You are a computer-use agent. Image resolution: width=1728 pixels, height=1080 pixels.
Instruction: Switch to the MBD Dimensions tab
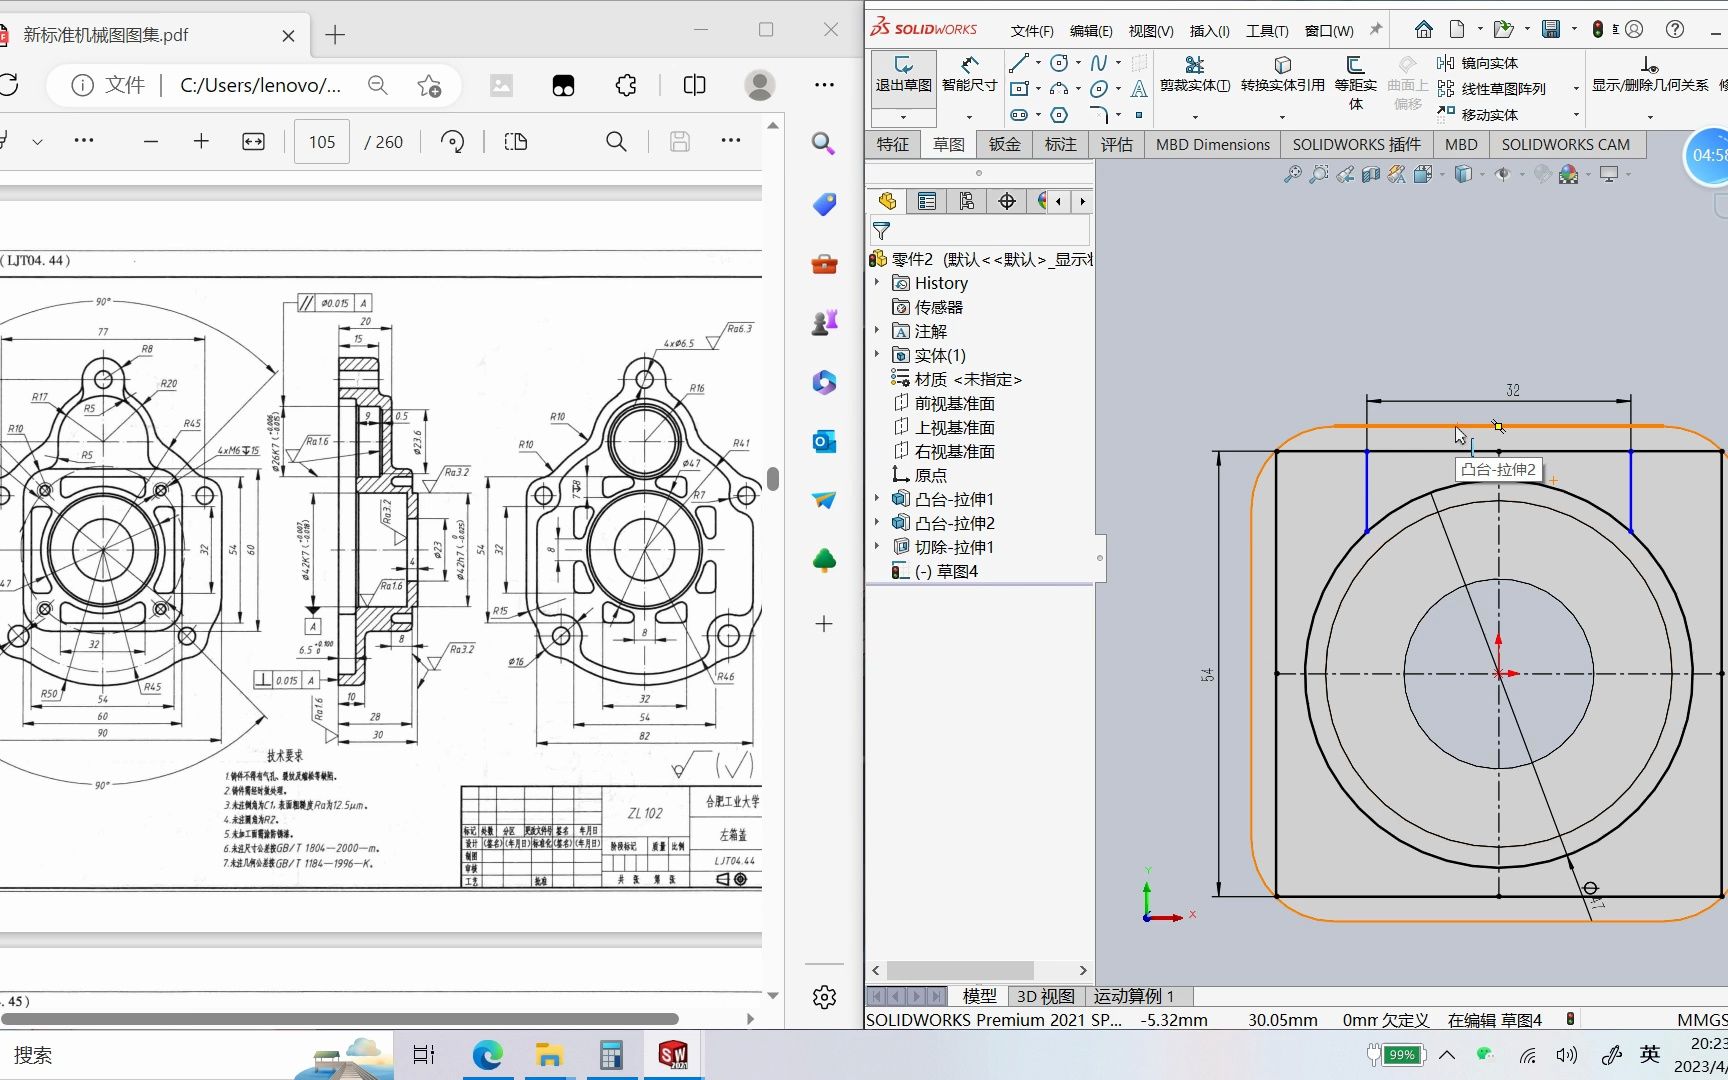[x=1213, y=145]
